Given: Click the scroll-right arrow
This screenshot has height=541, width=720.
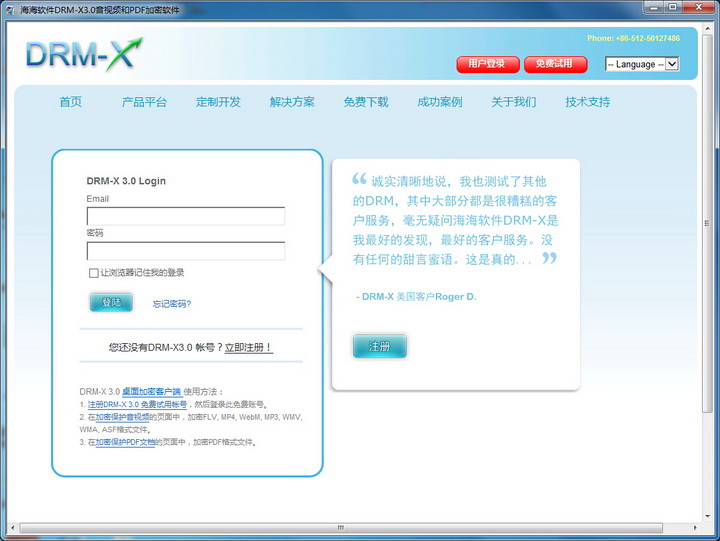Looking at the screenshot, I should tap(695, 528).
